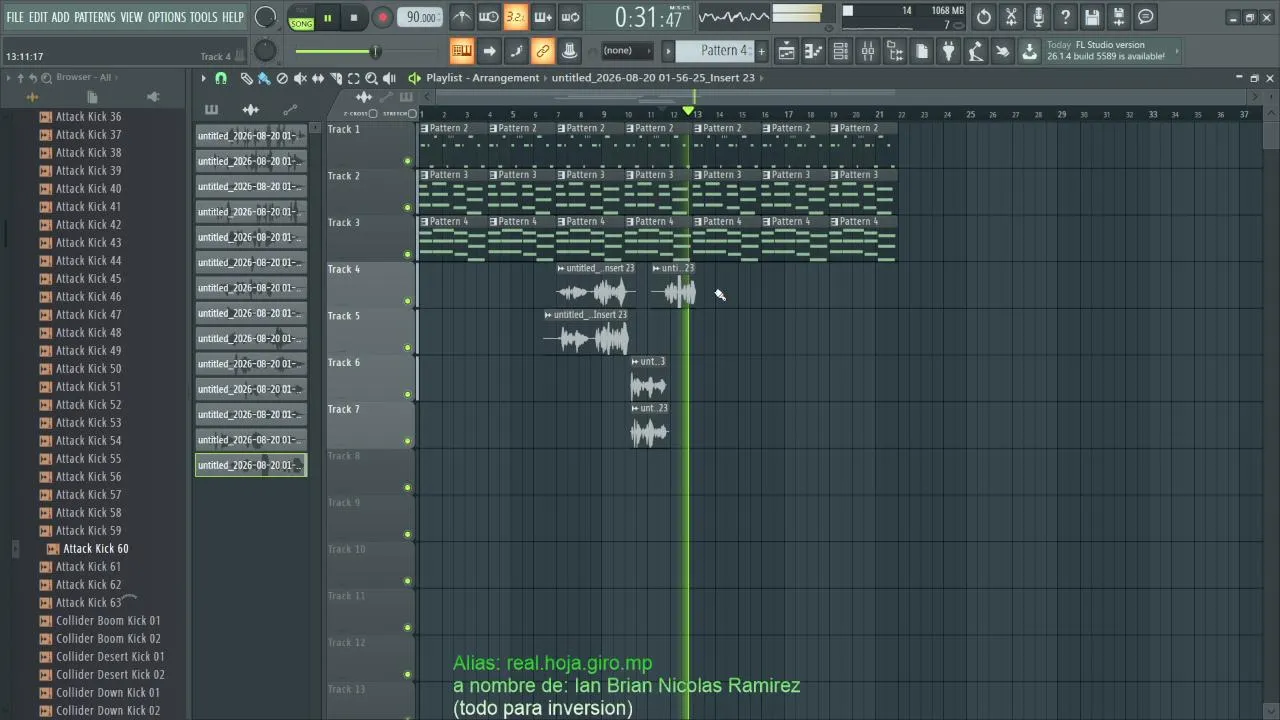Select the playlist paint brush tool
The image size is (1280, 720).
(264, 78)
